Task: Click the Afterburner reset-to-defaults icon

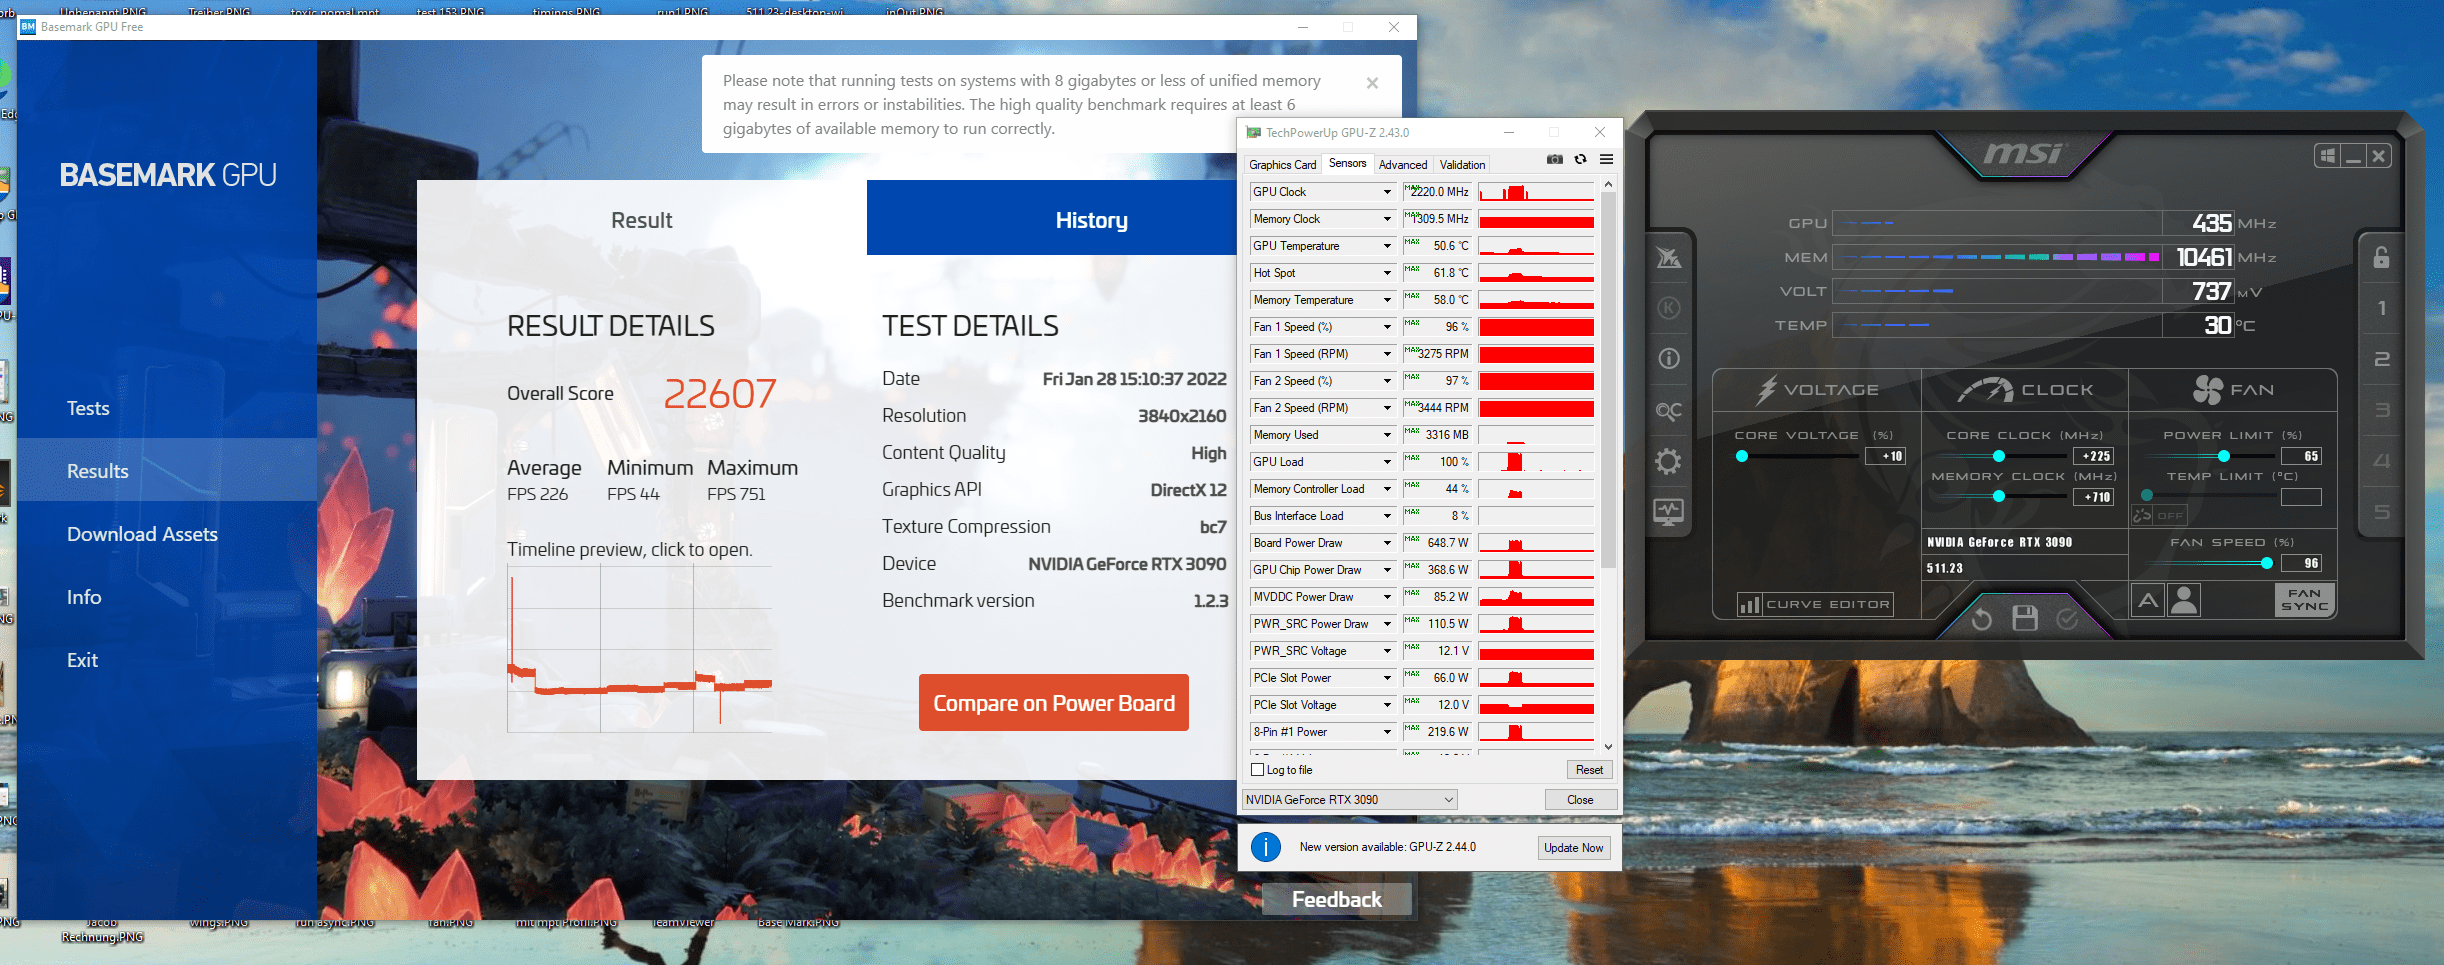Action: coord(1981,619)
